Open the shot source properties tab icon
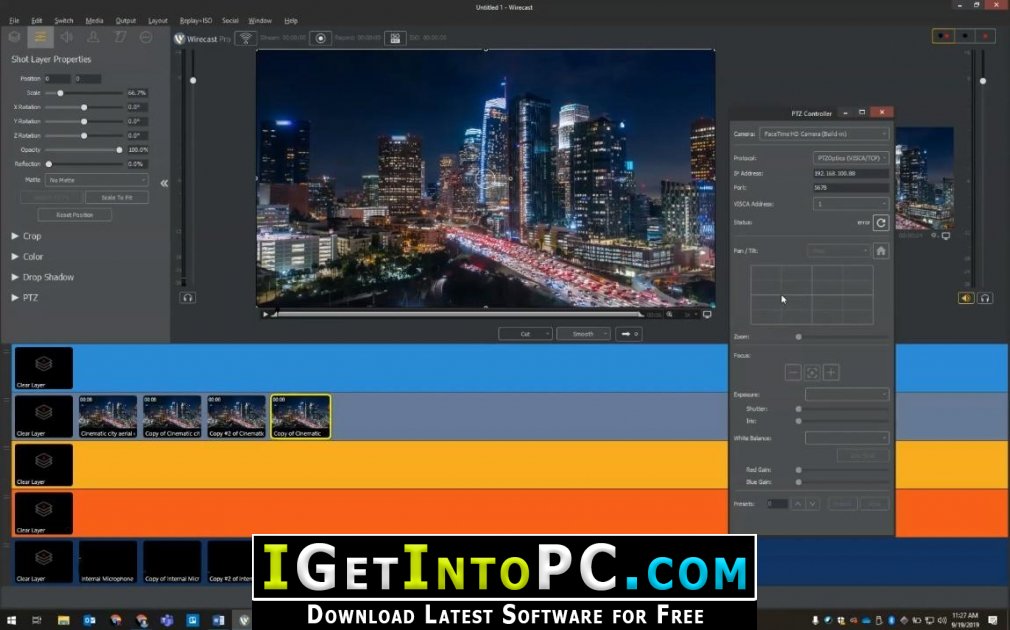The height and width of the screenshot is (630, 1010). [14, 37]
